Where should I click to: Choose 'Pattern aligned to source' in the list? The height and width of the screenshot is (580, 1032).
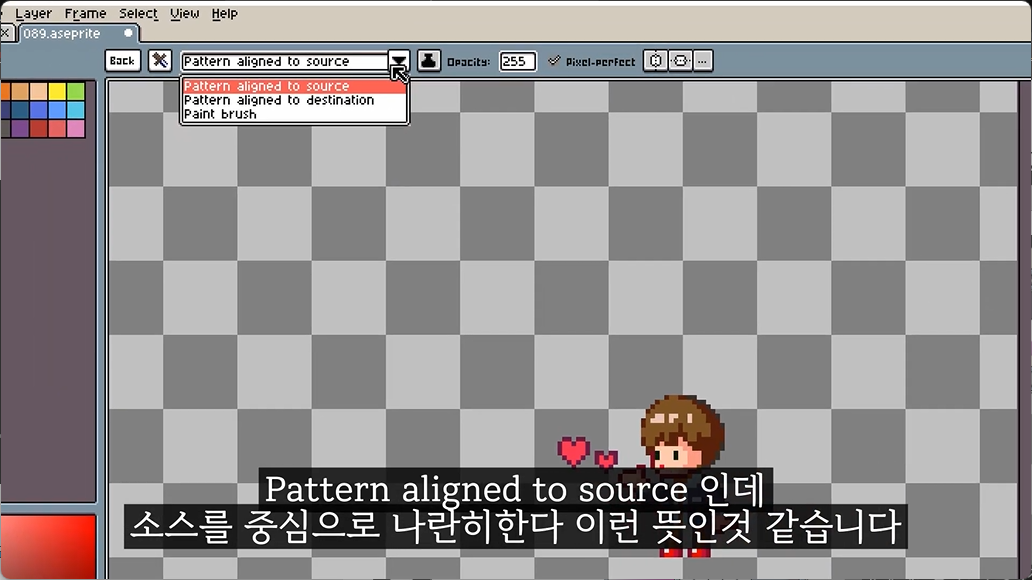pos(294,86)
